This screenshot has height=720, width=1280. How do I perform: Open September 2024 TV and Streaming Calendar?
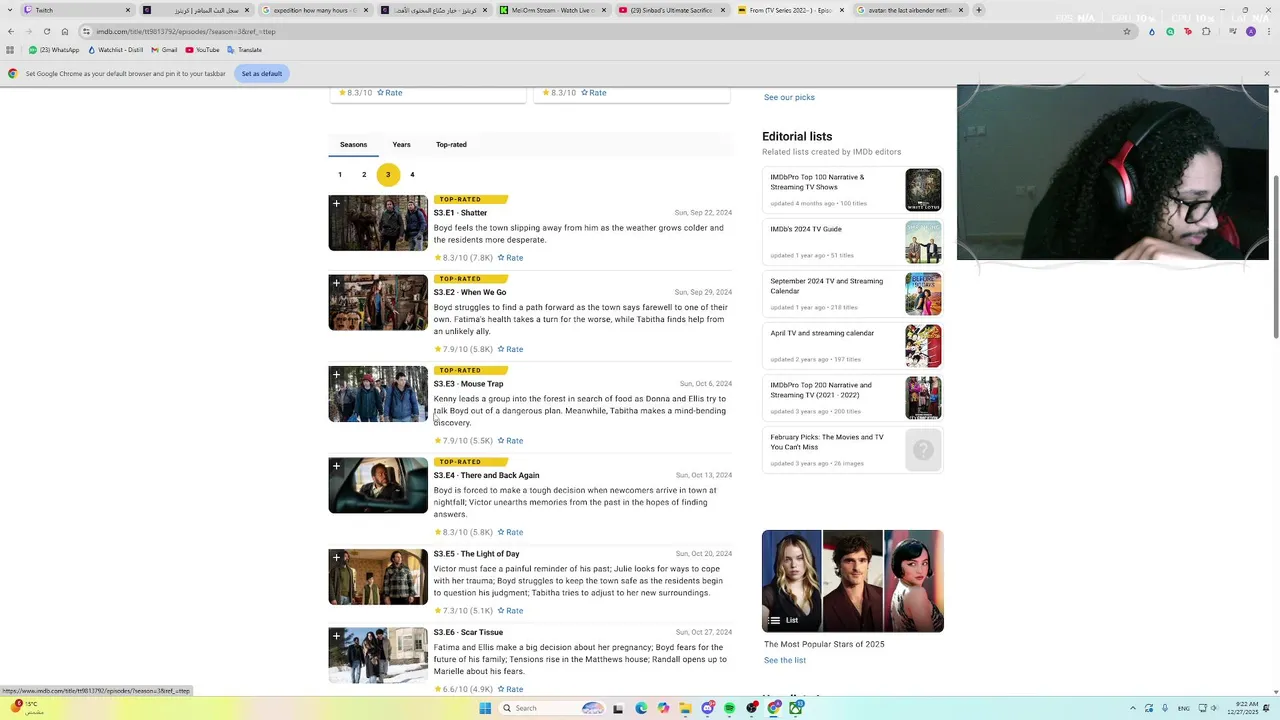pyautogui.click(x=852, y=294)
